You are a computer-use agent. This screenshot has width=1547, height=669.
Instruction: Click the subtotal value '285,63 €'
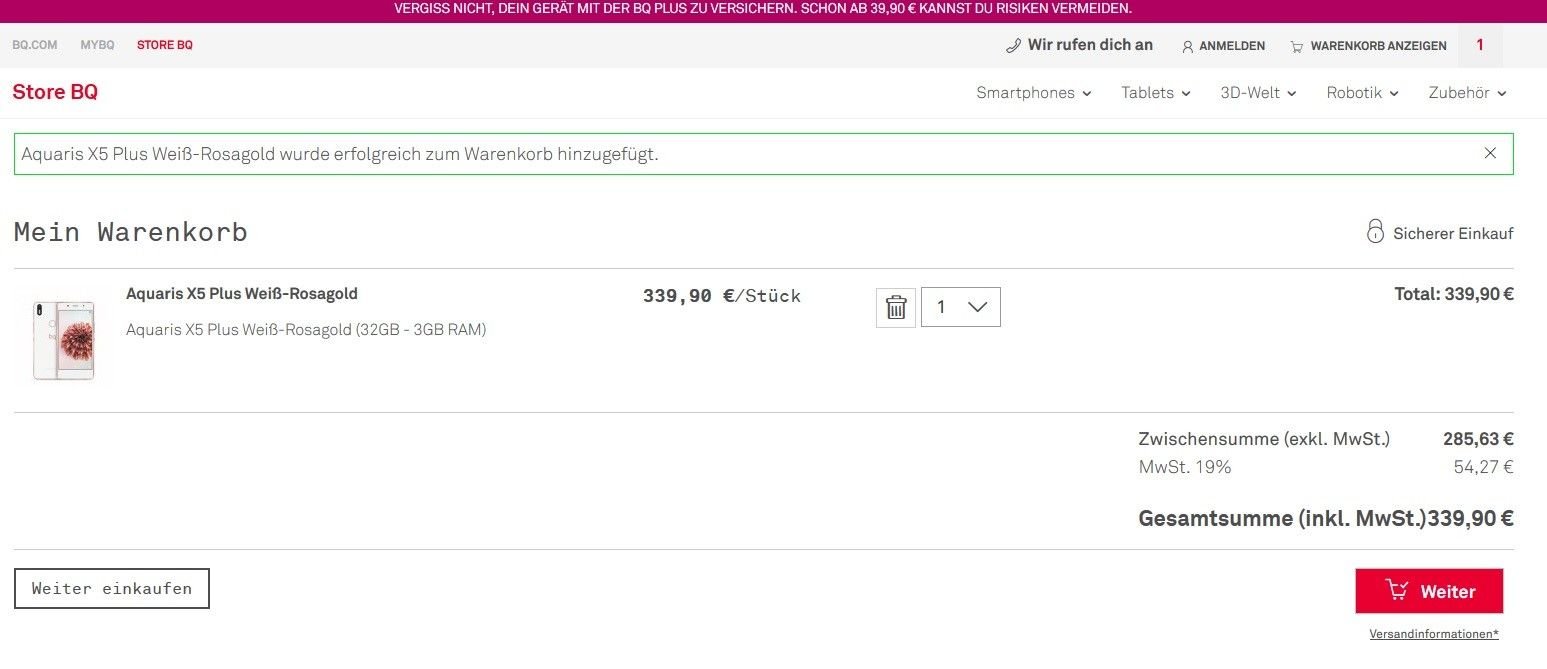[1478, 439]
